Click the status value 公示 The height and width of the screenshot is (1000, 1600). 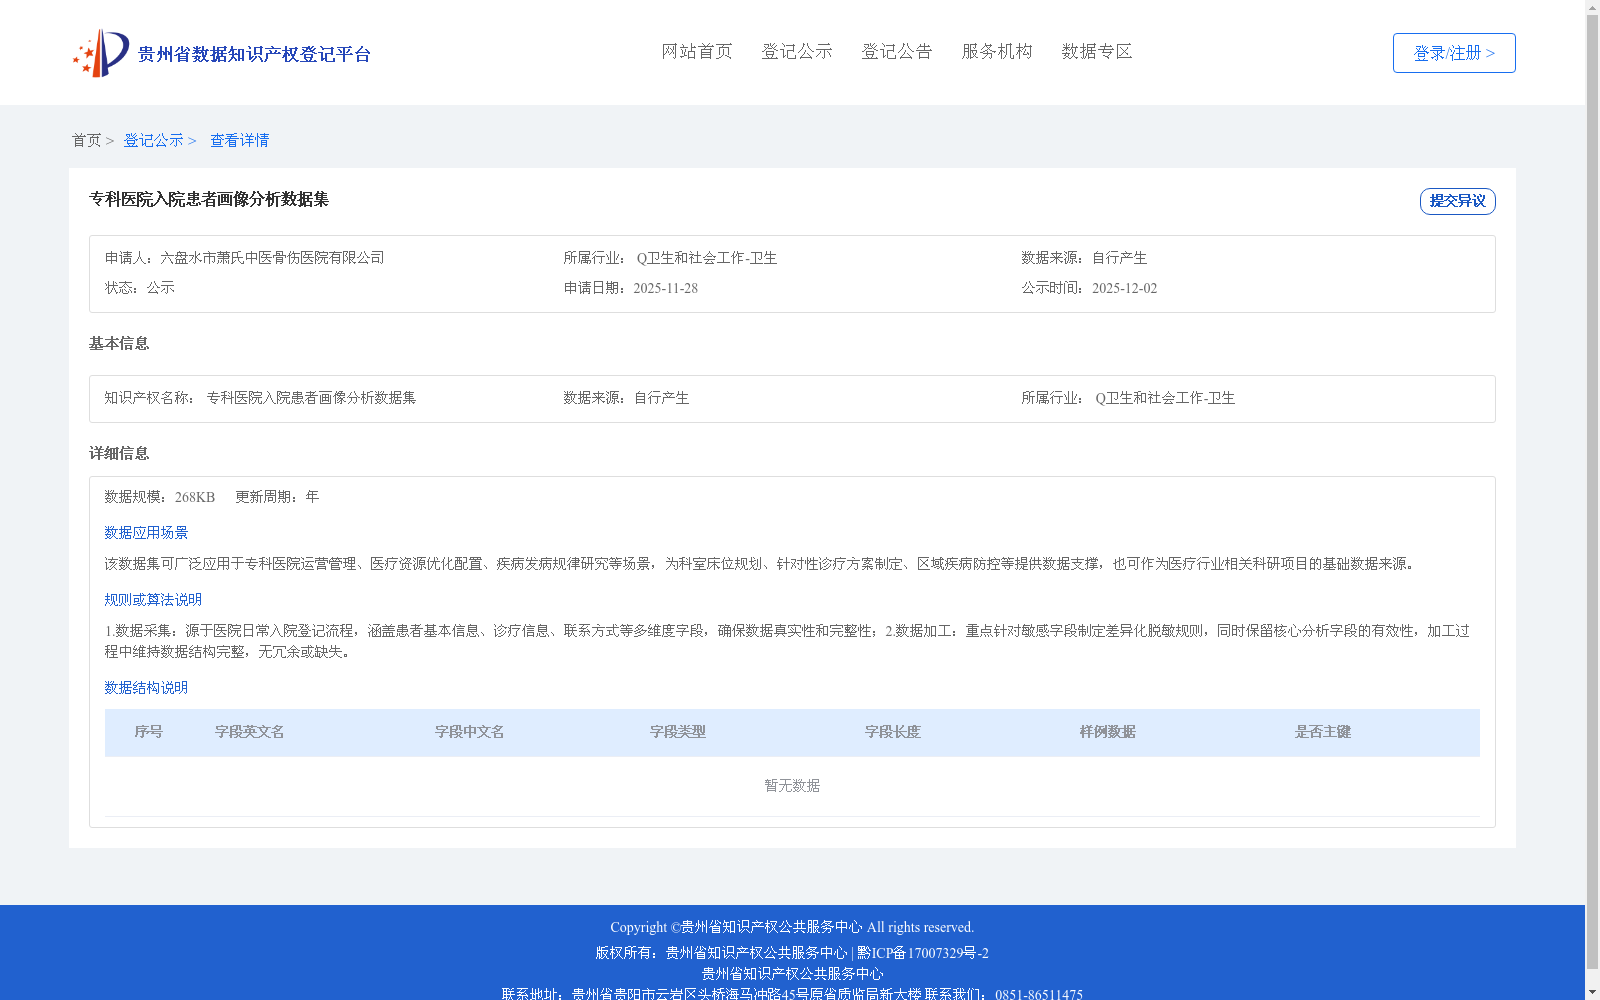161,288
